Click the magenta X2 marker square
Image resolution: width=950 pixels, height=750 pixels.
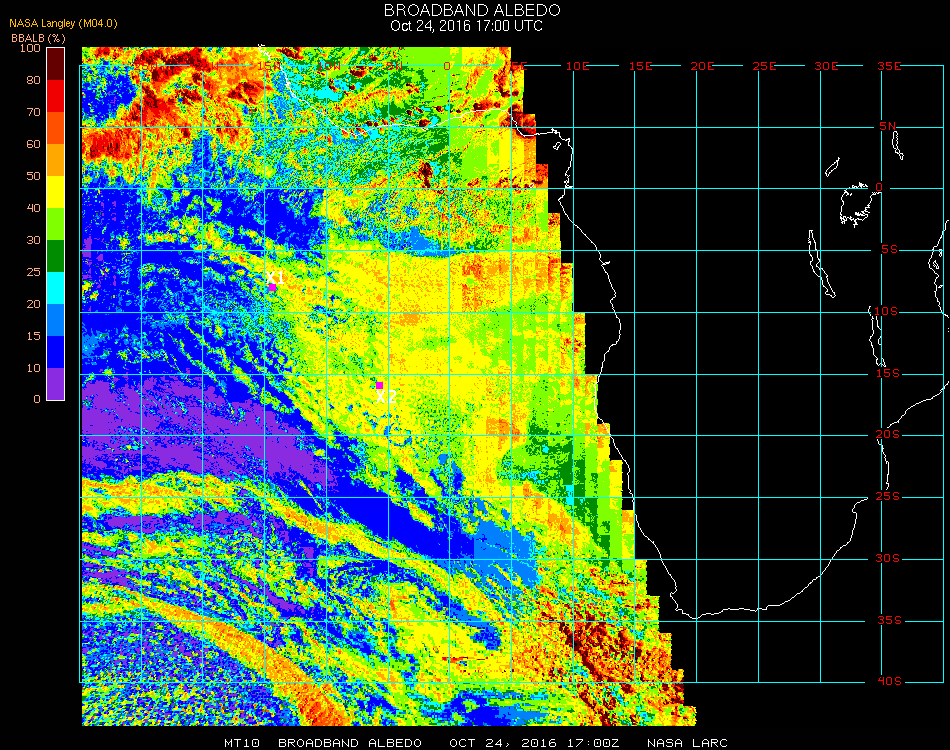pyautogui.click(x=379, y=385)
